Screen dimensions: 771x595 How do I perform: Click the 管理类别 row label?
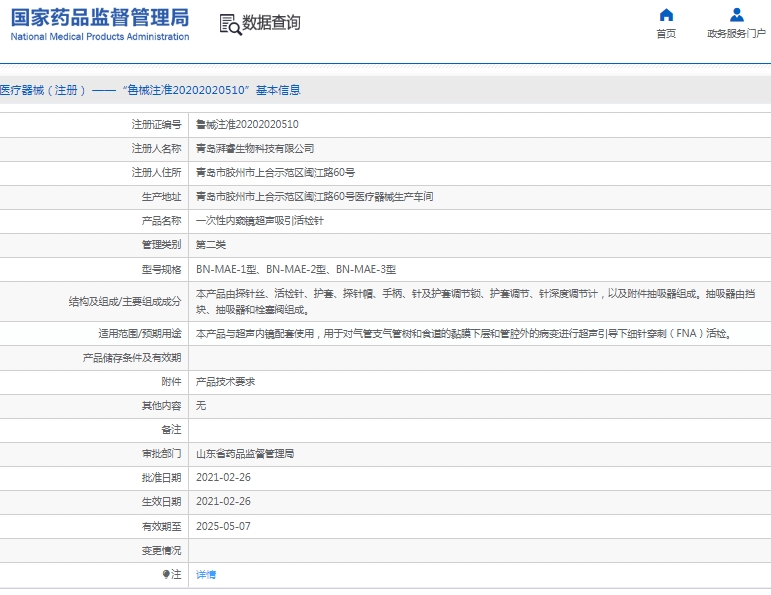point(161,245)
